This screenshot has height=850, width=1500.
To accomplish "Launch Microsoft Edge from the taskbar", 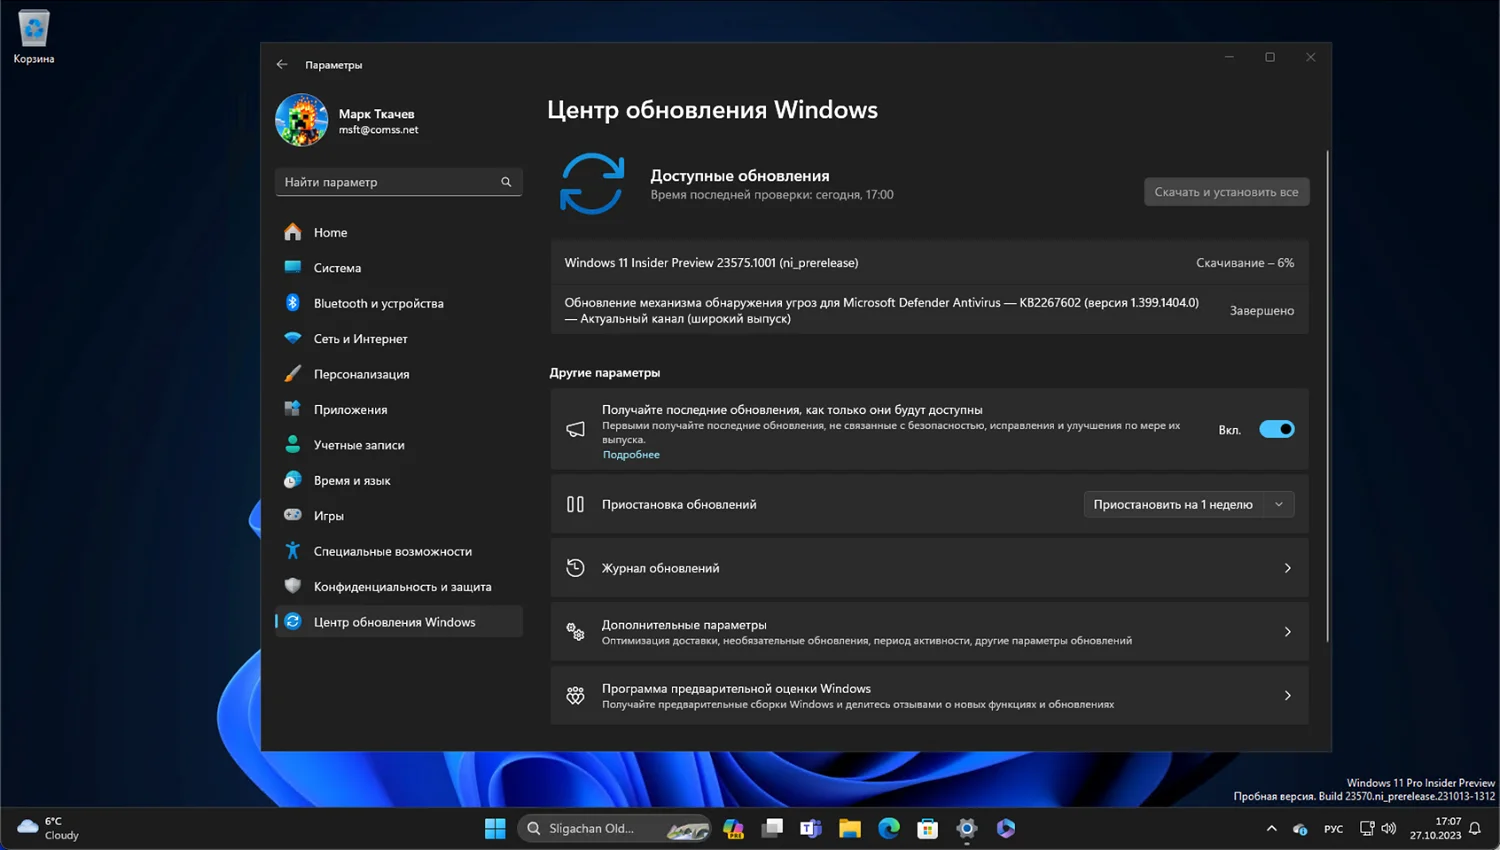I will 889,828.
